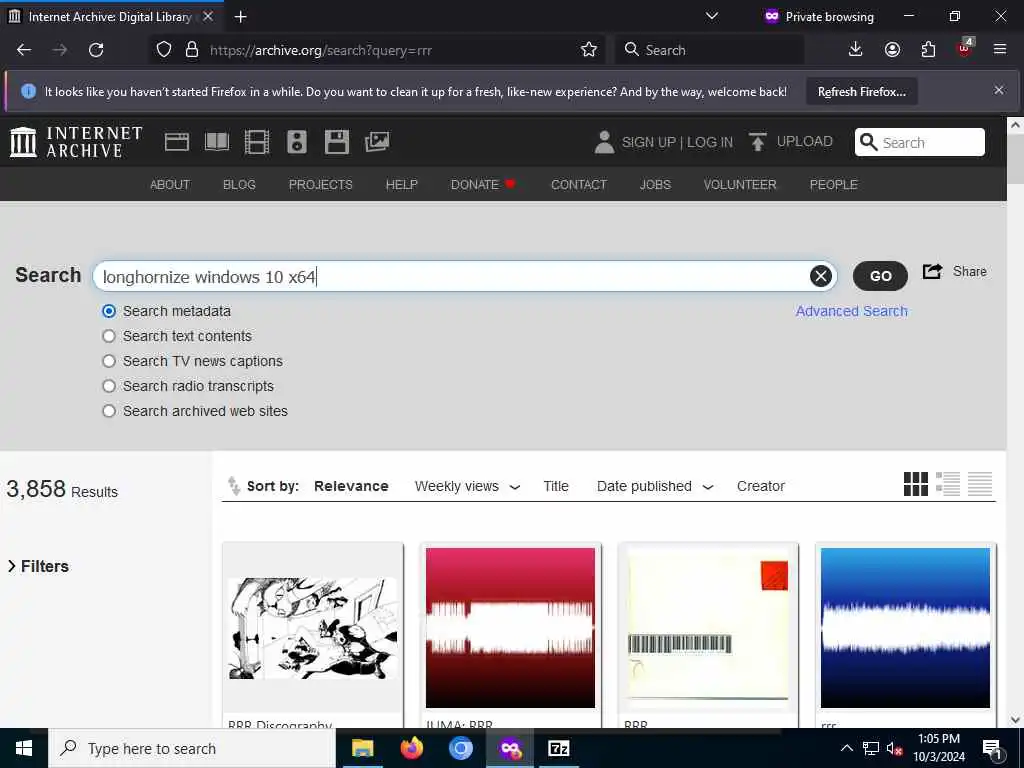The height and width of the screenshot is (768, 1024).
Task: Select Search metadata radio option
Action: pos(109,311)
